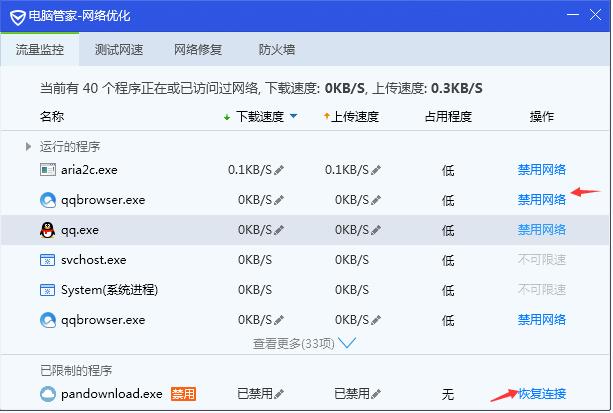Select the pandownload.exe row name
The image size is (613, 413).
click(112, 394)
